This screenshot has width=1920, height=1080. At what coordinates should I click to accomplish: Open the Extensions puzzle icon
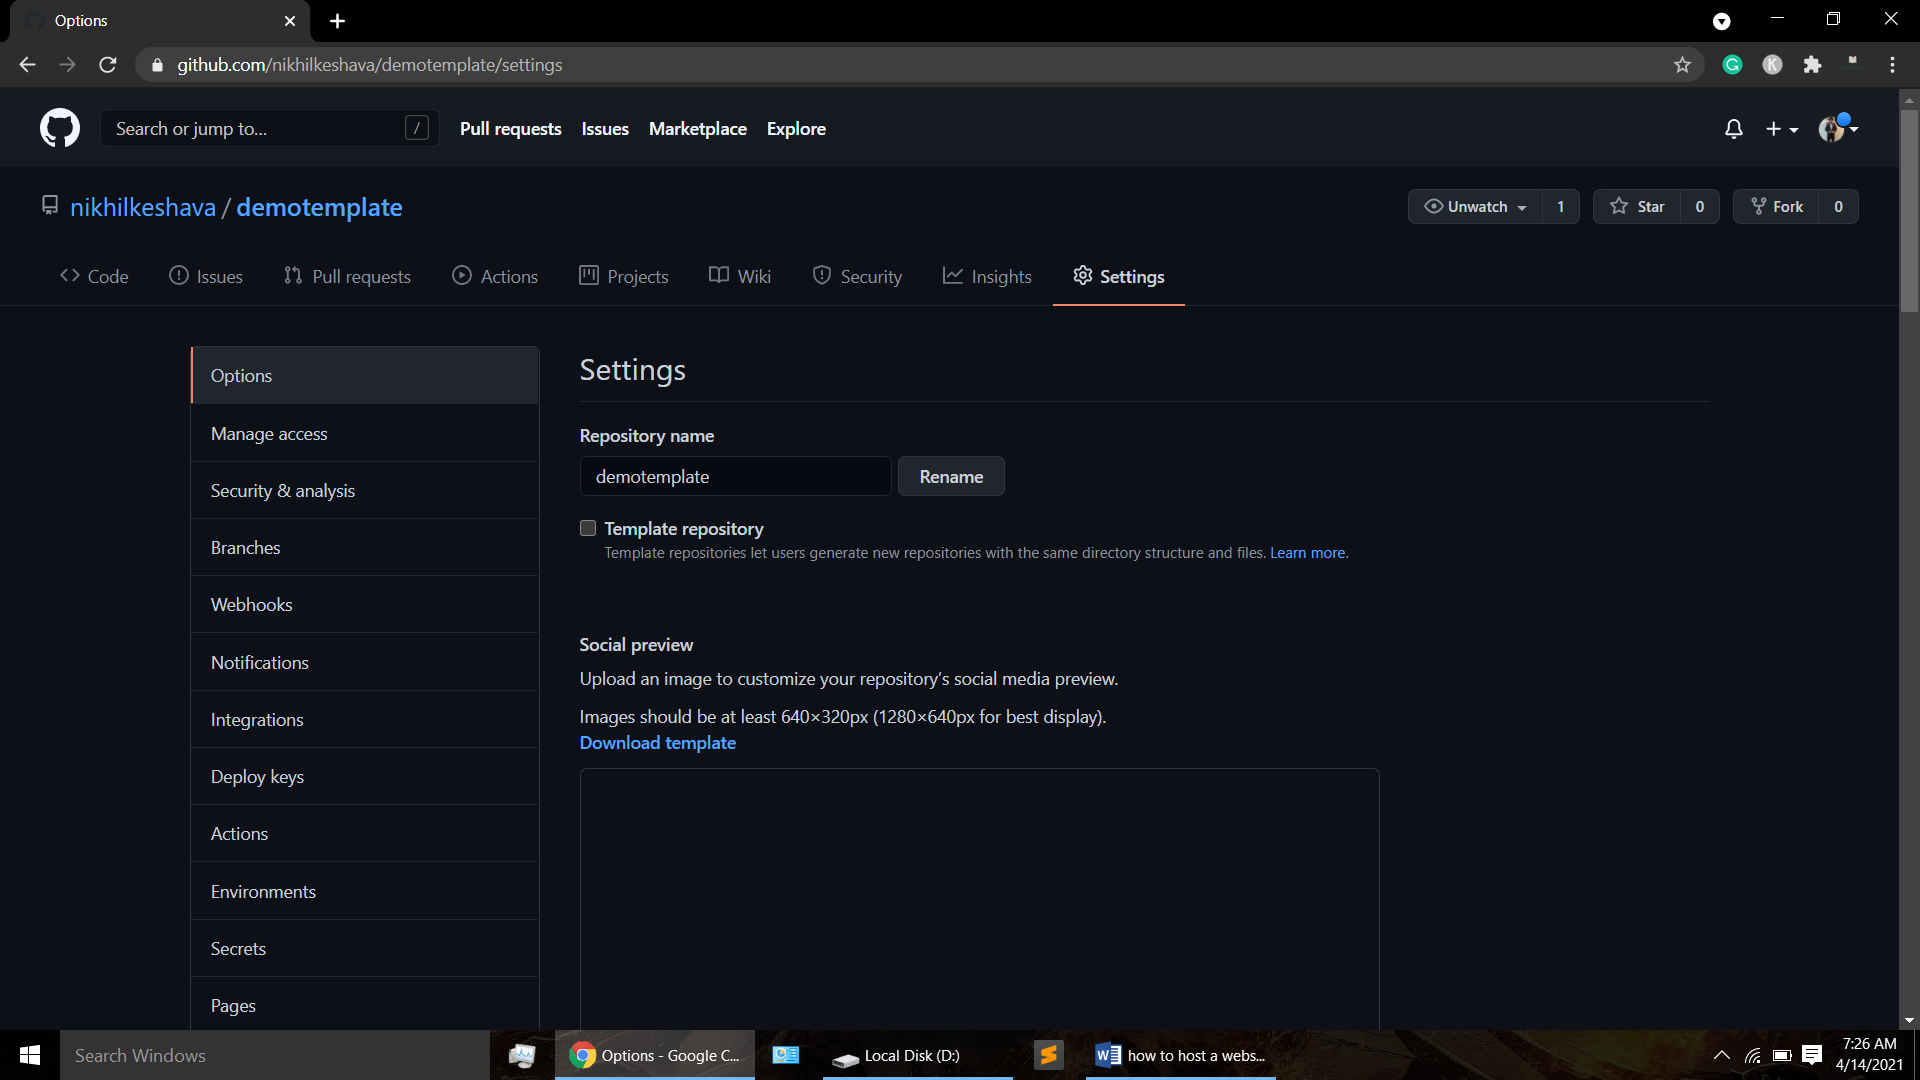(1812, 65)
